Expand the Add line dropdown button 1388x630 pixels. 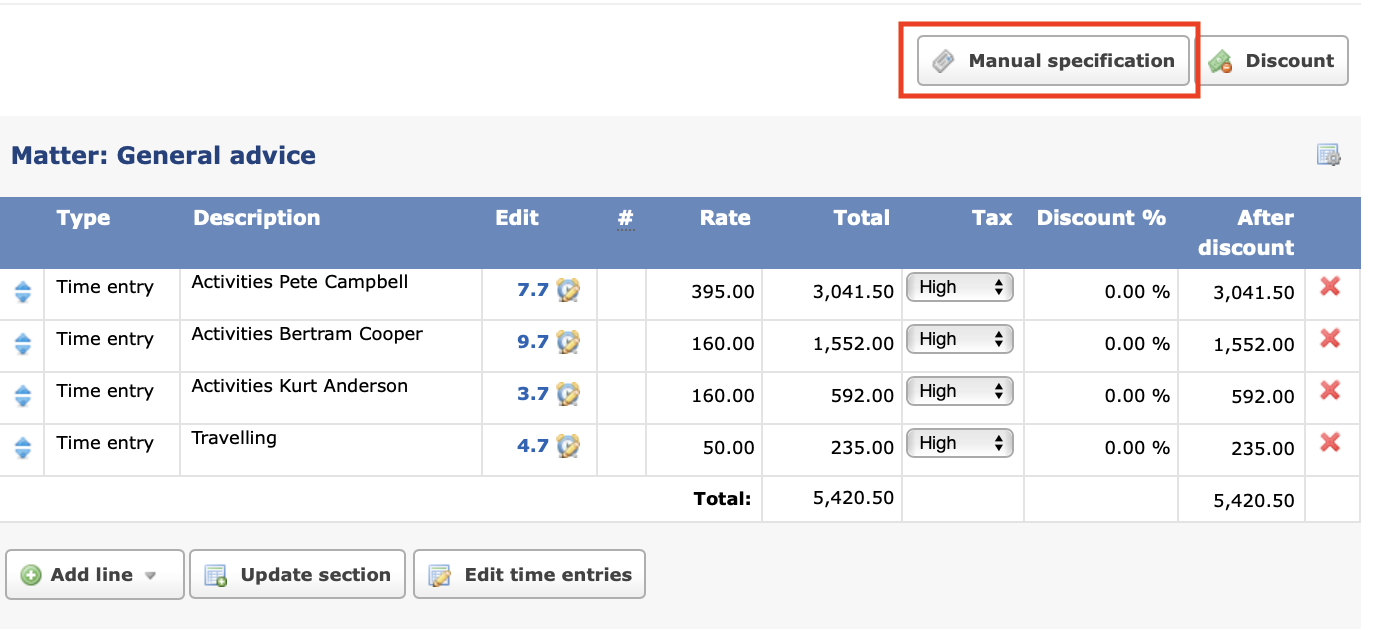tap(95, 575)
